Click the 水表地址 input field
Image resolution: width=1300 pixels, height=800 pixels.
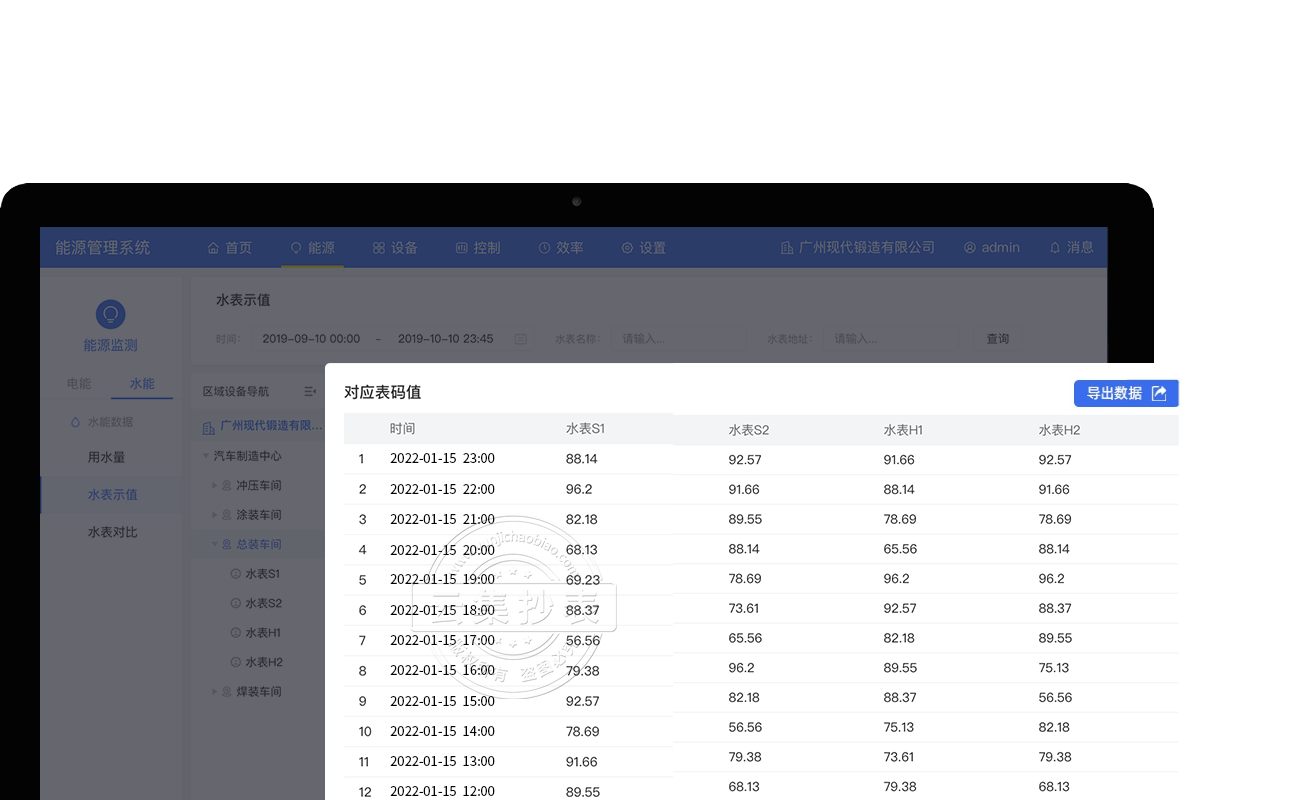890,339
